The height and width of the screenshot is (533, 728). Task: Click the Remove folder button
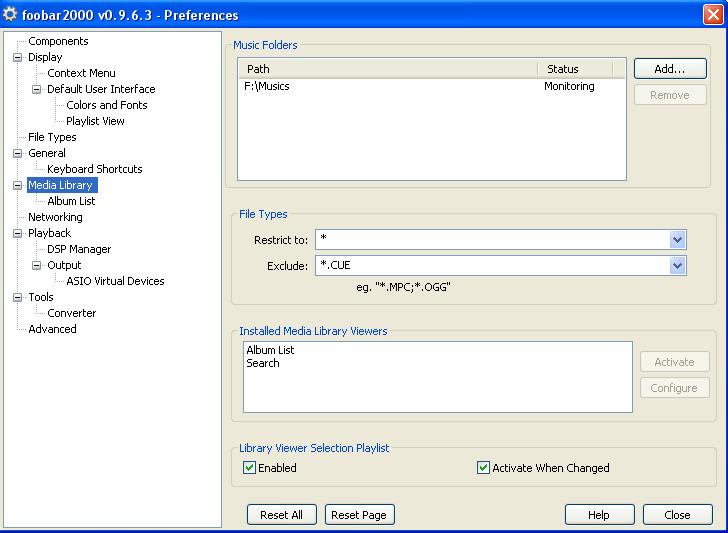(670, 95)
